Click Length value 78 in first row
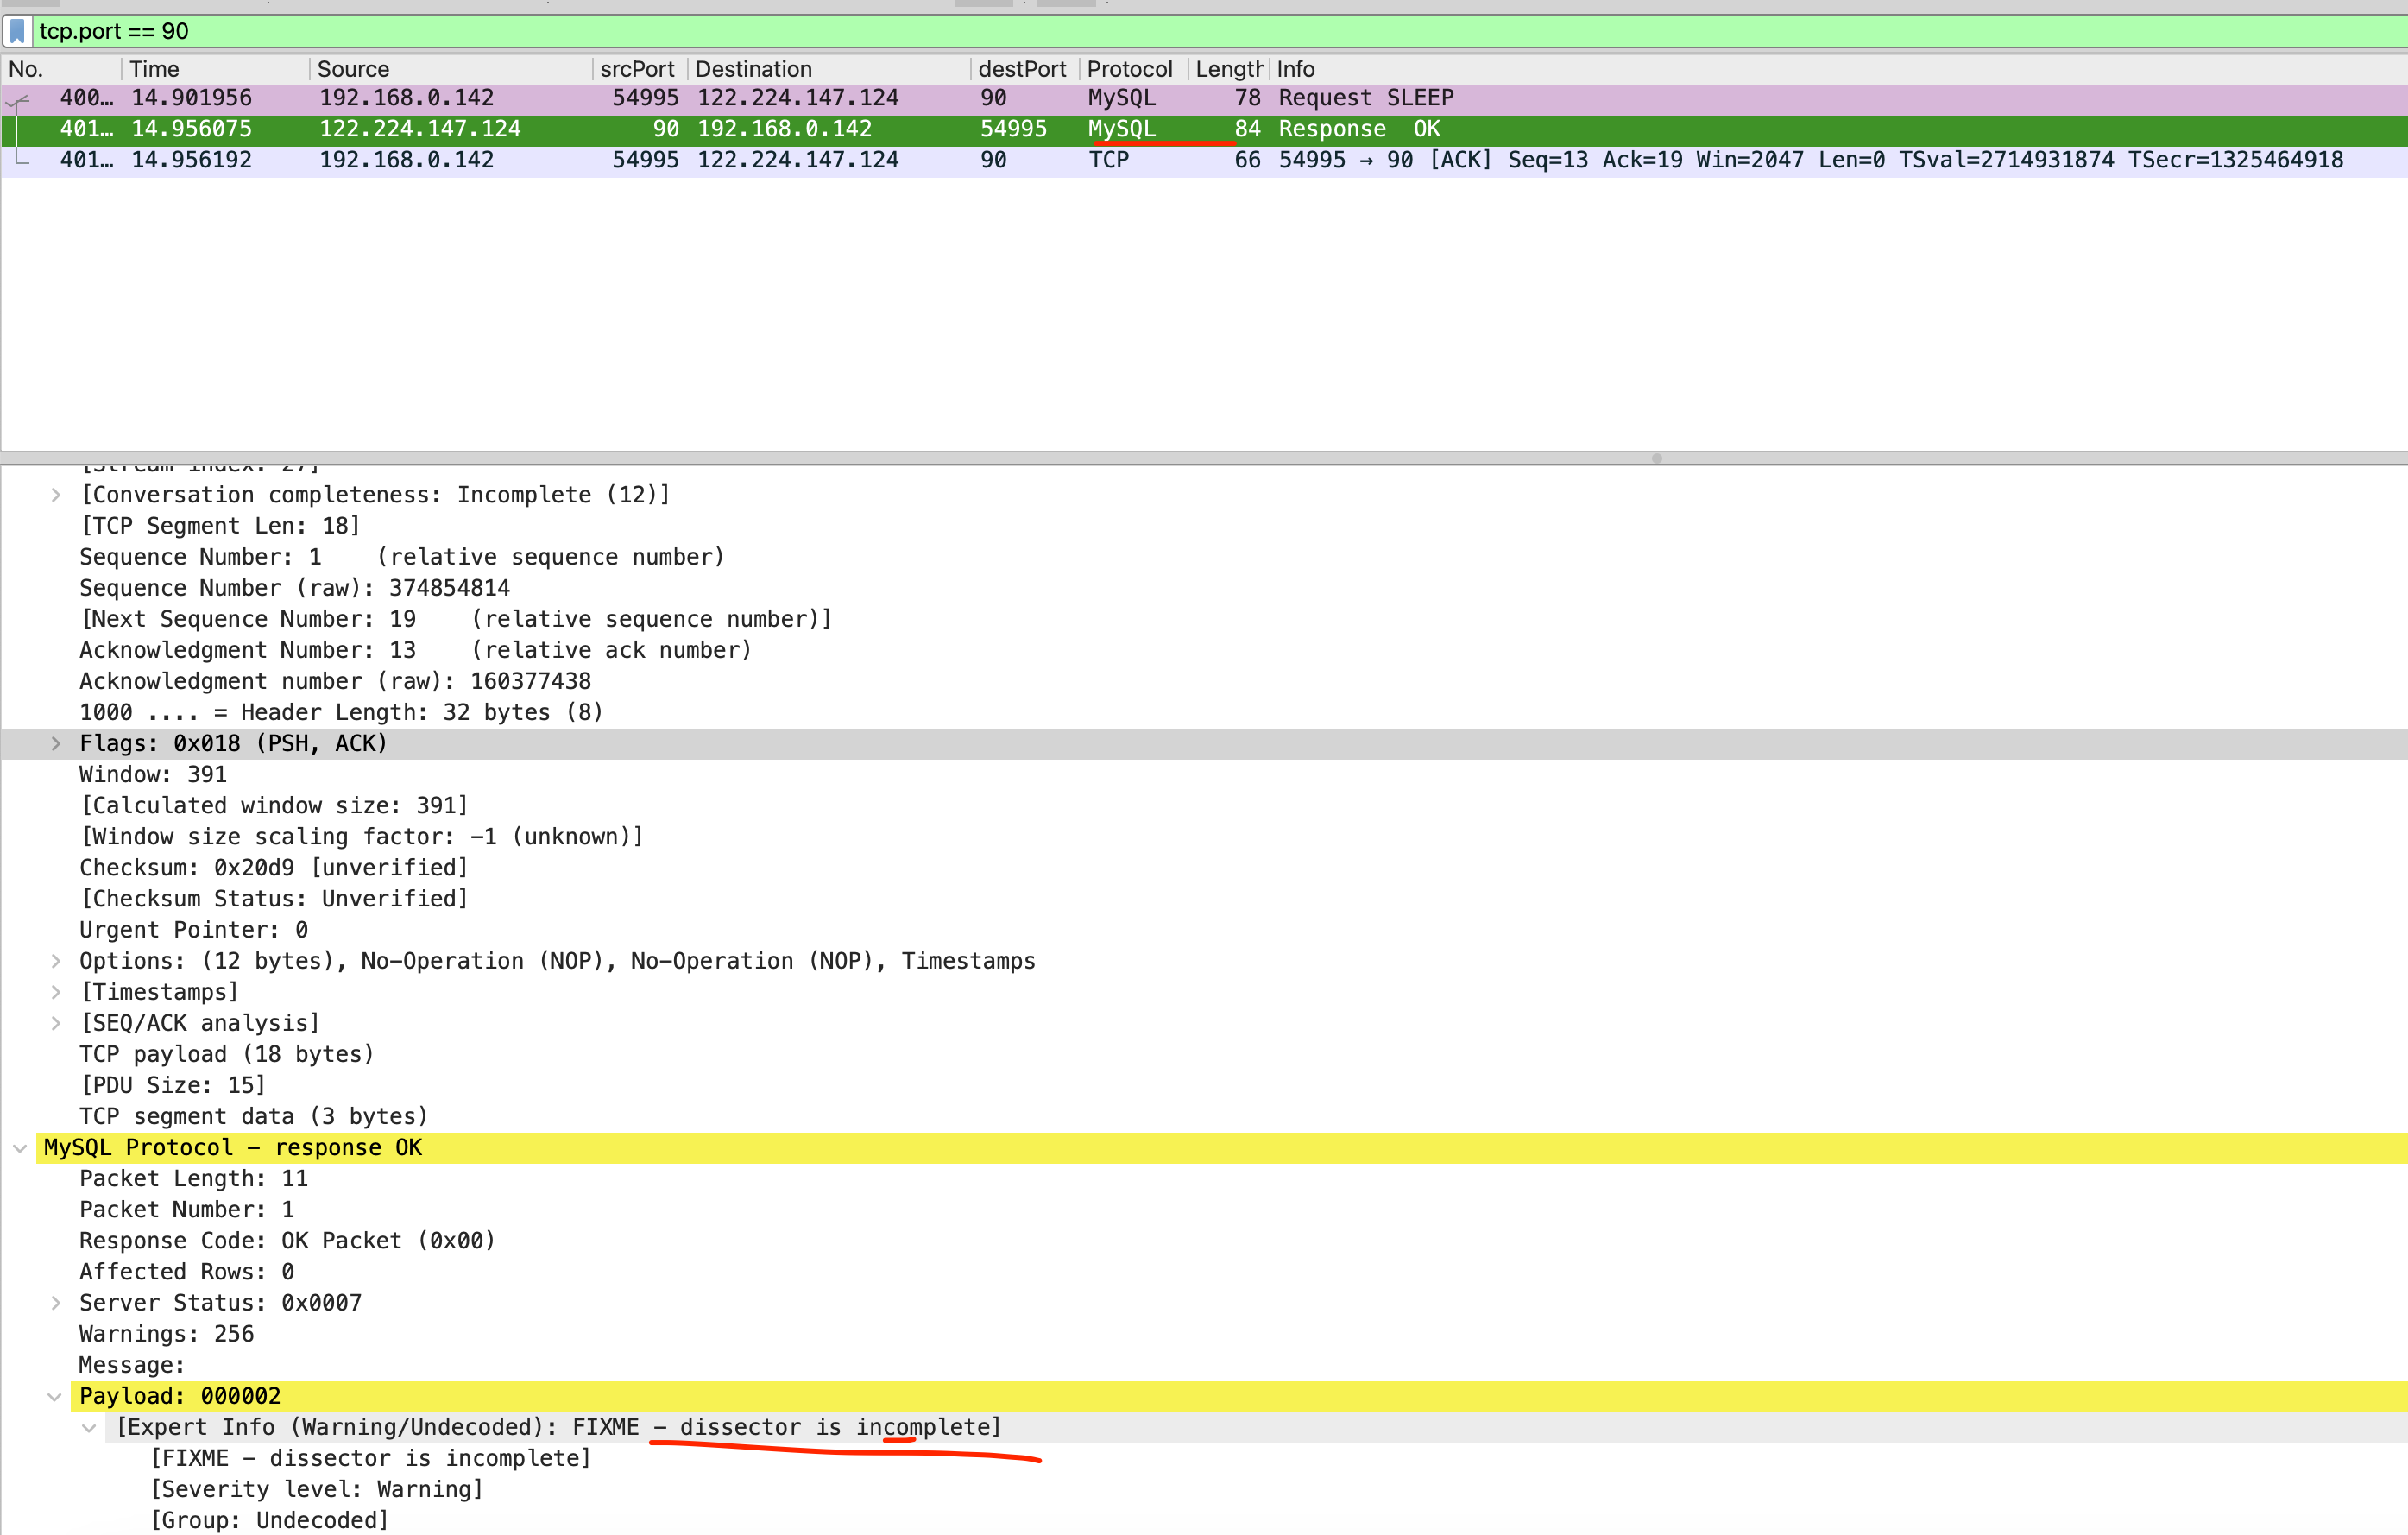 click(x=1247, y=98)
